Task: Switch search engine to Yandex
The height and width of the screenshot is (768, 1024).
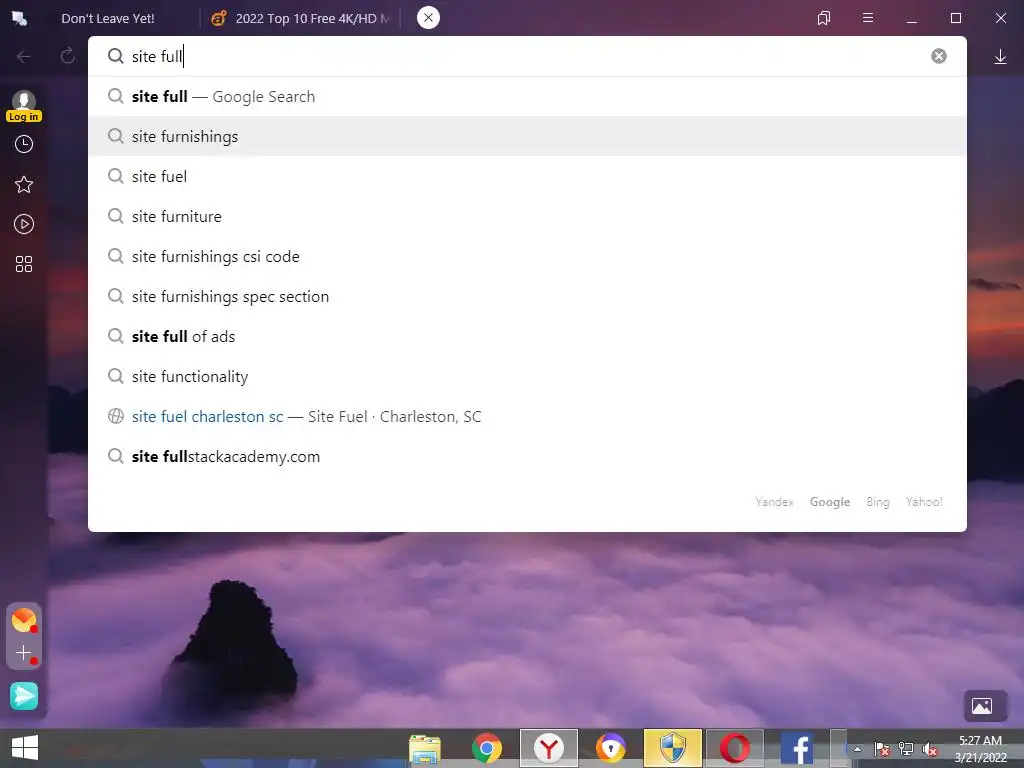Action: tap(774, 502)
